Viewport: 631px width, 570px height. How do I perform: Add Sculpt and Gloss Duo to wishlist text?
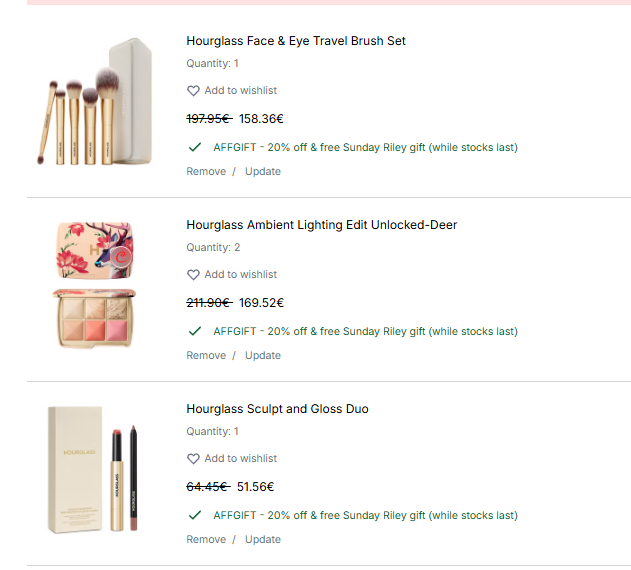(241, 459)
